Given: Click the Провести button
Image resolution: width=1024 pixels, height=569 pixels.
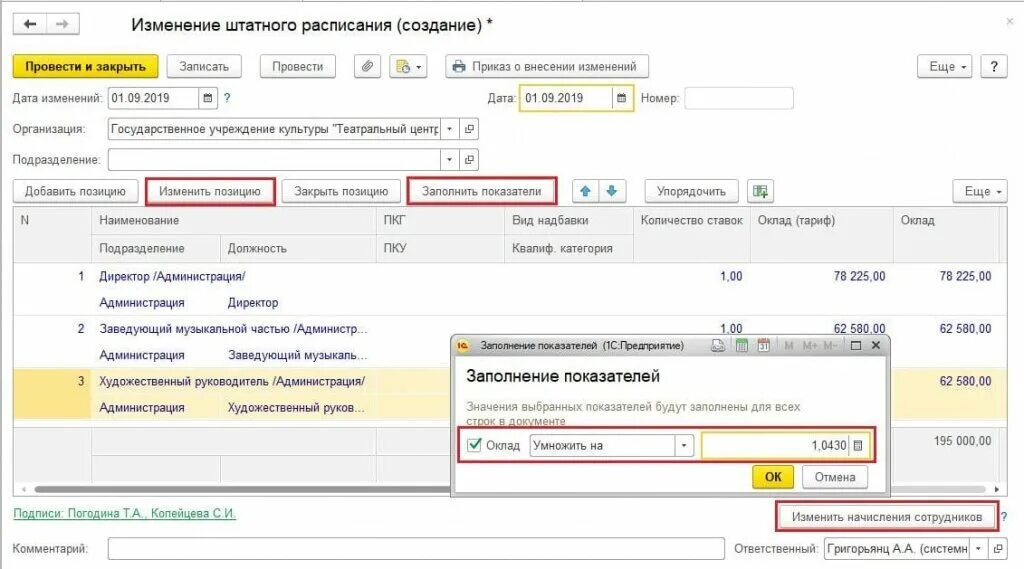Looking at the screenshot, I should coord(298,67).
